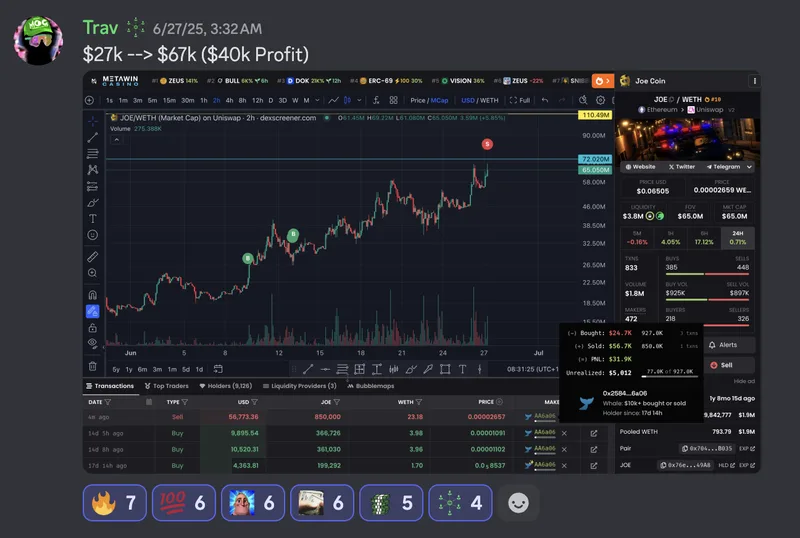Expand the socials dropdown chevron beside Telegram
The width and height of the screenshot is (800, 538).
point(749,167)
